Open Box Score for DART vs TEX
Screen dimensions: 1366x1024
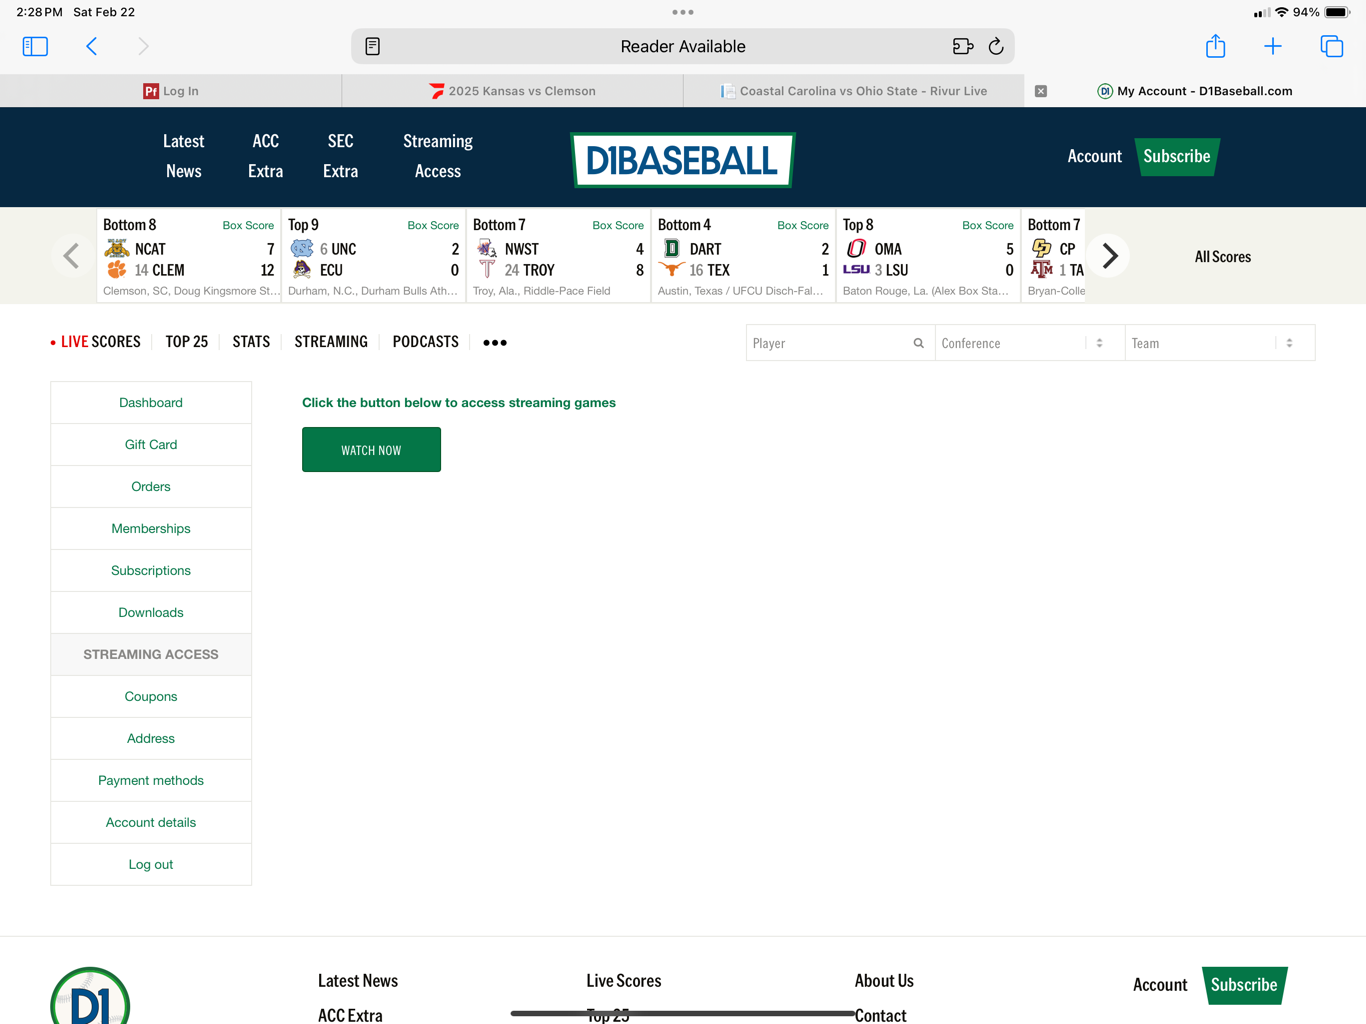(803, 226)
